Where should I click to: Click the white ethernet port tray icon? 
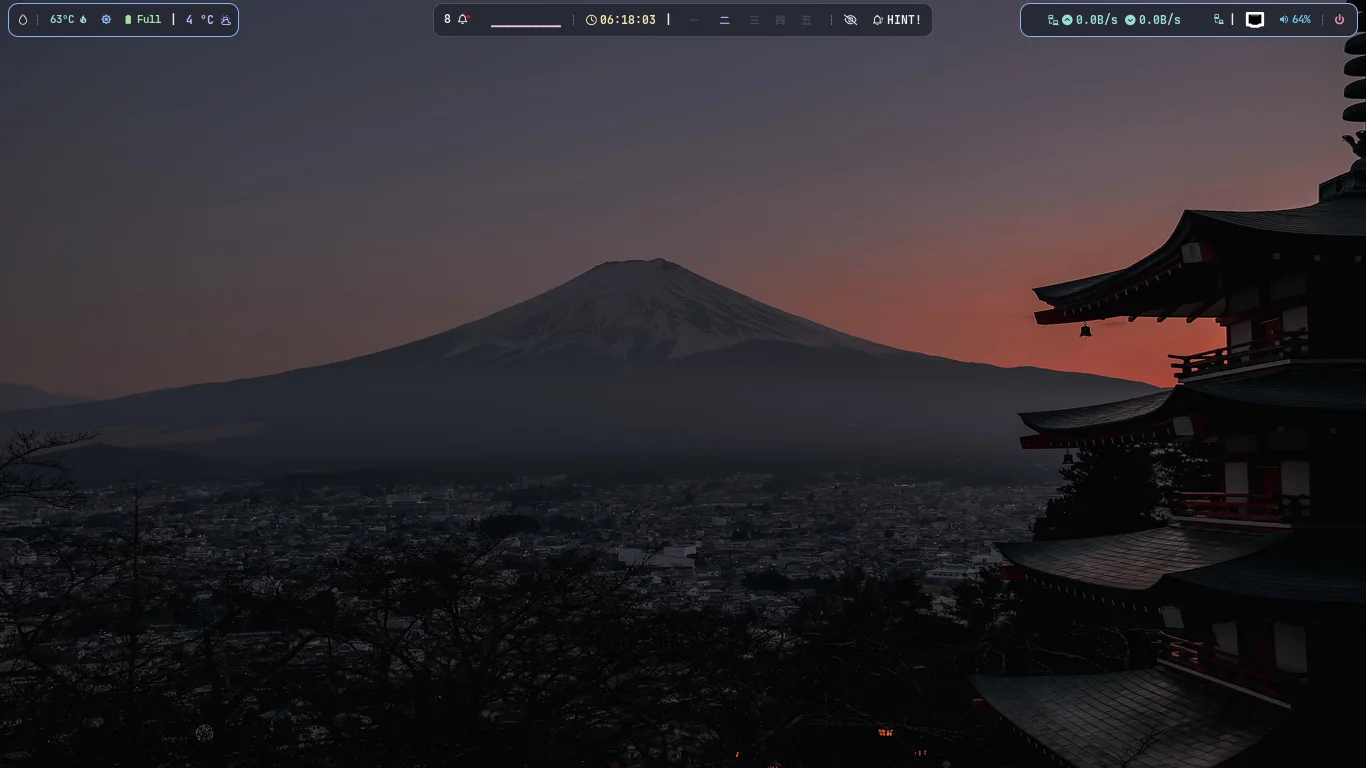tap(1255, 20)
